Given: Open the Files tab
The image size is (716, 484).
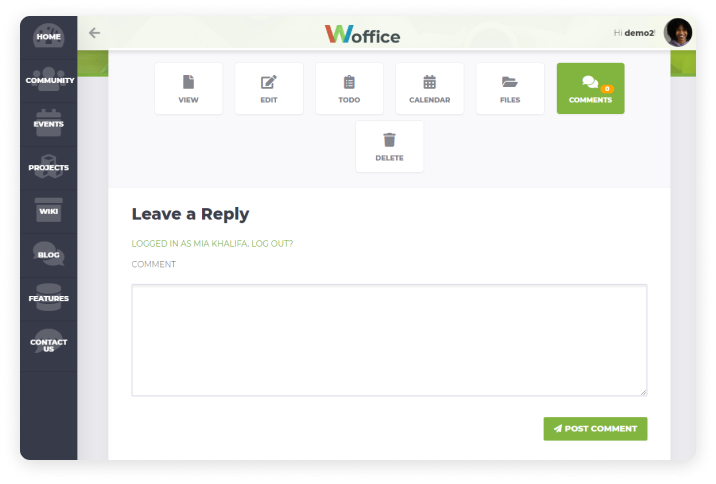Looking at the screenshot, I should tap(510, 89).
